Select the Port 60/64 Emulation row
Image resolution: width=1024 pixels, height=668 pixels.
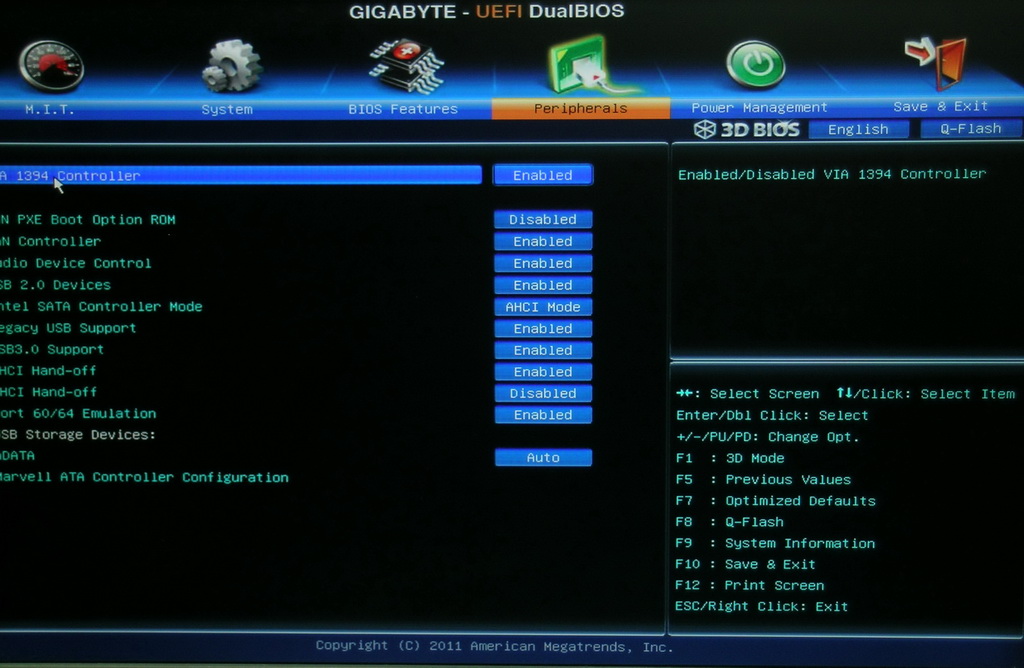pos(78,414)
